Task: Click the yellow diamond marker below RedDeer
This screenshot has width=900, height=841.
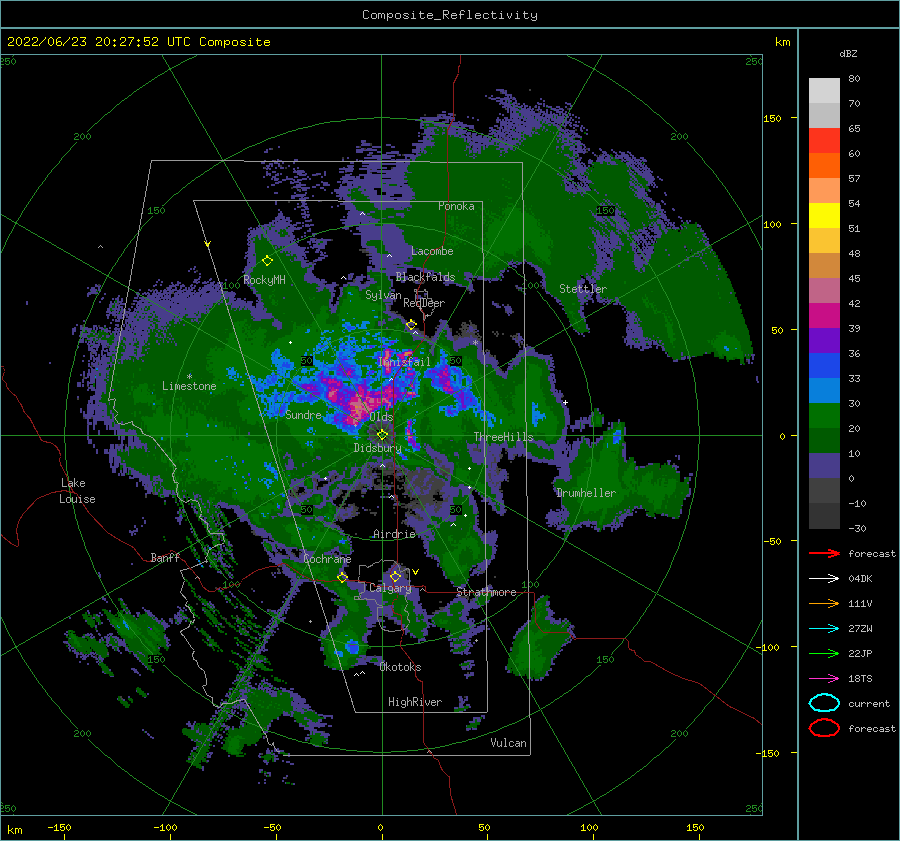Action: click(x=411, y=325)
